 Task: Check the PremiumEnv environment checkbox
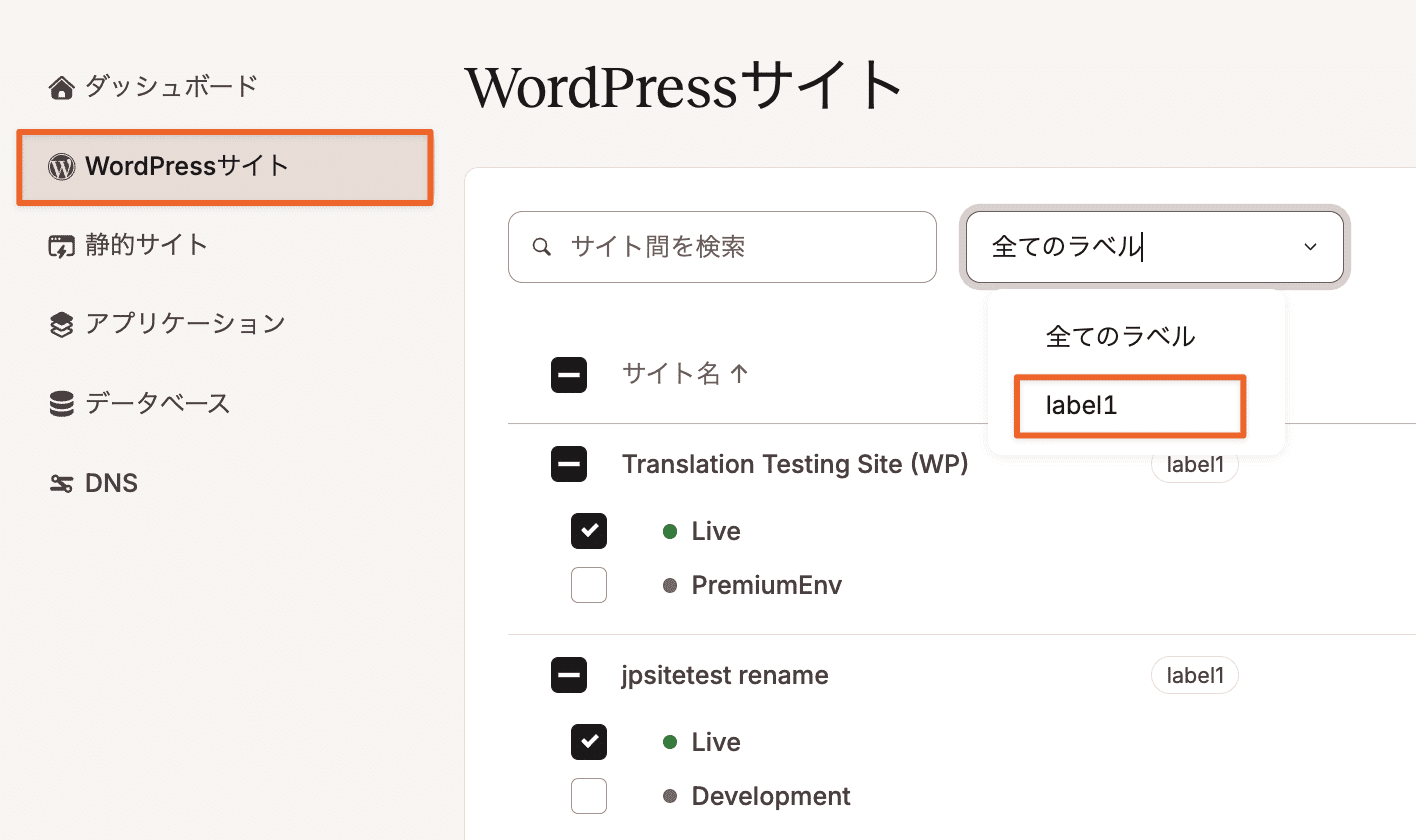pos(589,585)
